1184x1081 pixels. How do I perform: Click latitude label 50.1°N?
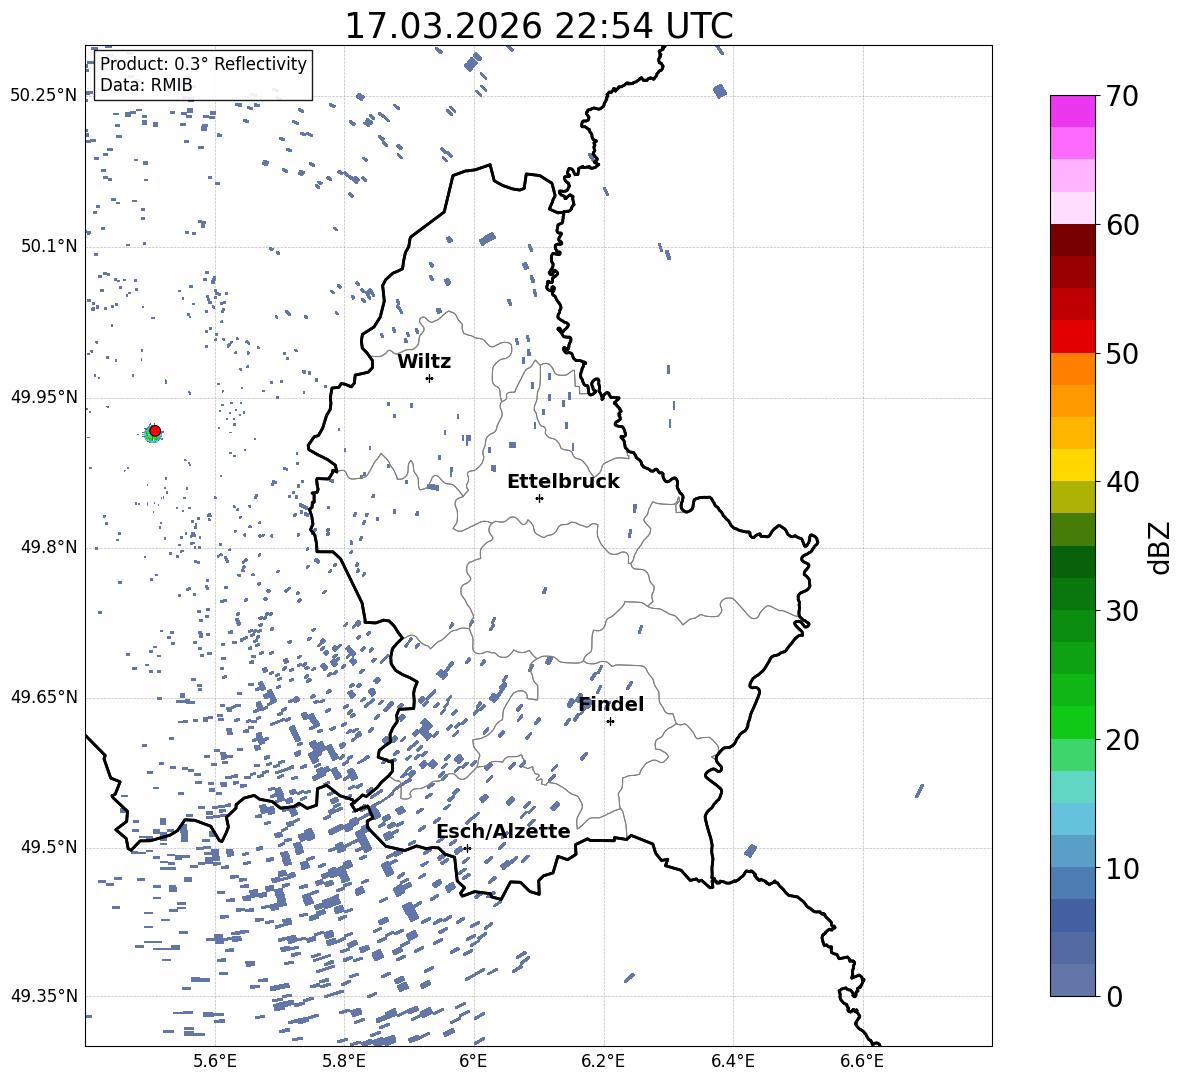click(x=49, y=246)
